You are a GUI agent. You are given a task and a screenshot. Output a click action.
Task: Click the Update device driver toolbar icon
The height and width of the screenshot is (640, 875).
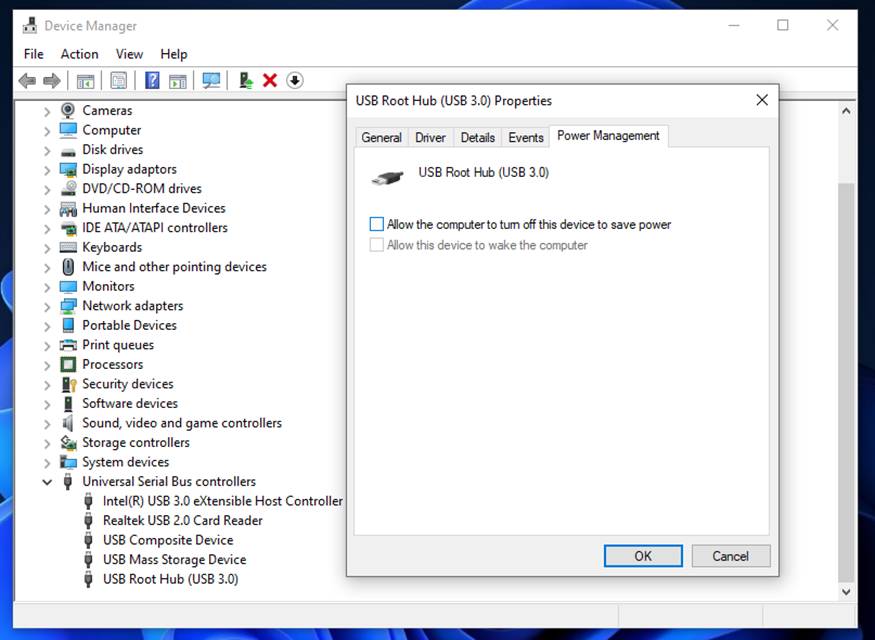click(246, 81)
